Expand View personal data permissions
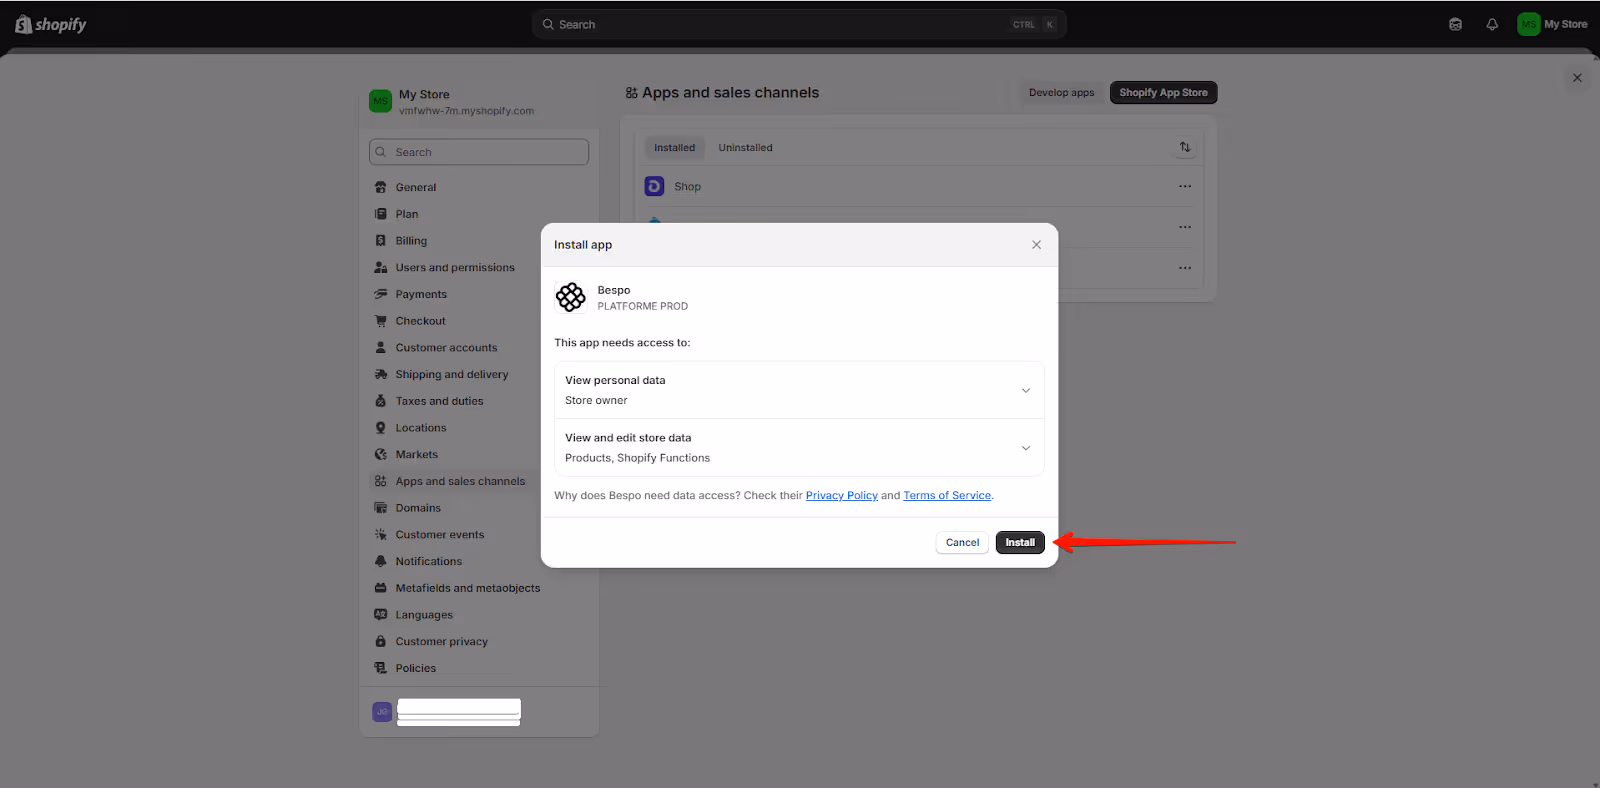Screen dimensions: 1600x788 click(x=799, y=390)
